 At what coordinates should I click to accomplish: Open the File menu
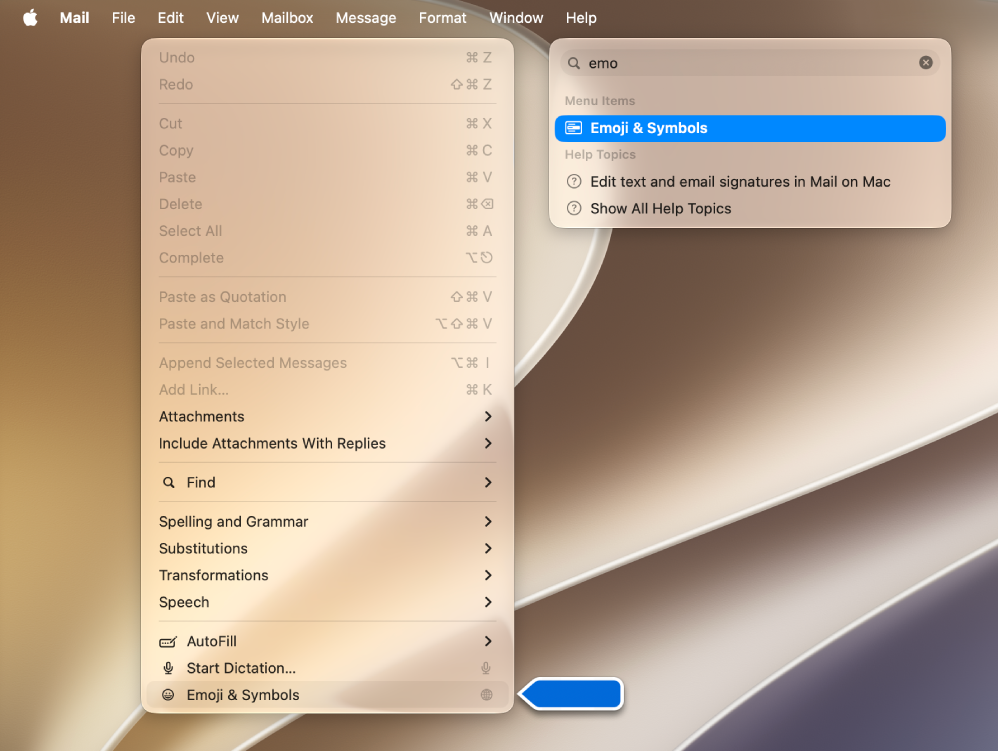(123, 18)
